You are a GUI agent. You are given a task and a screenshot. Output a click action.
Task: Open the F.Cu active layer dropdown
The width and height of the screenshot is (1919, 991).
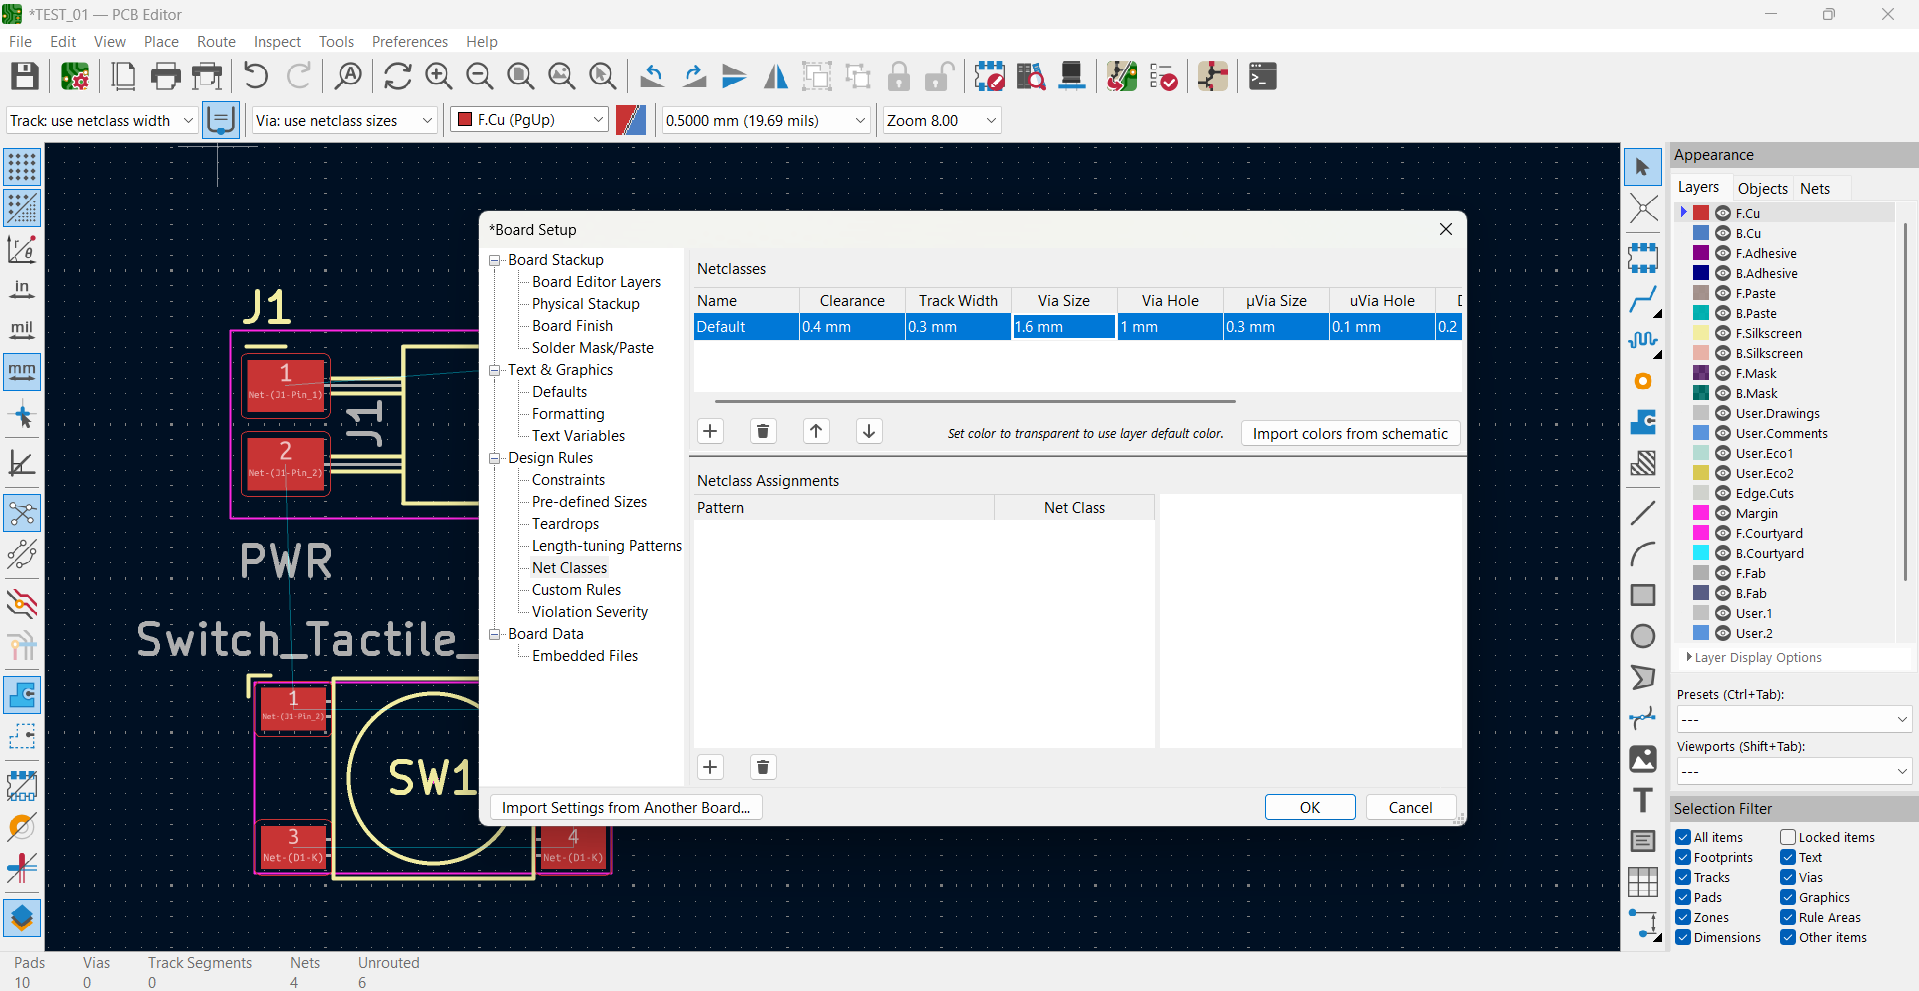529,120
